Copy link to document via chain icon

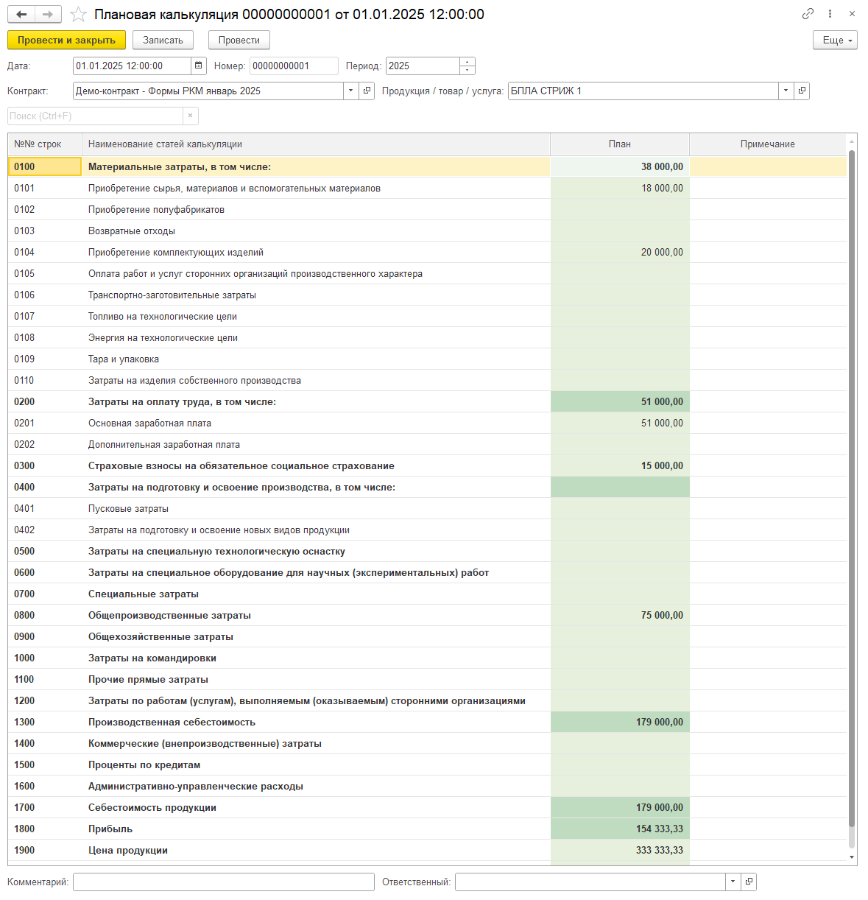point(808,14)
